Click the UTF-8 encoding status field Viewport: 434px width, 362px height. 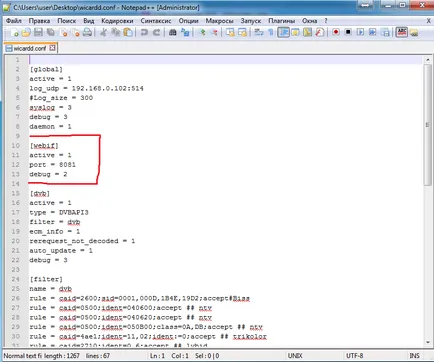click(x=355, y=356)
